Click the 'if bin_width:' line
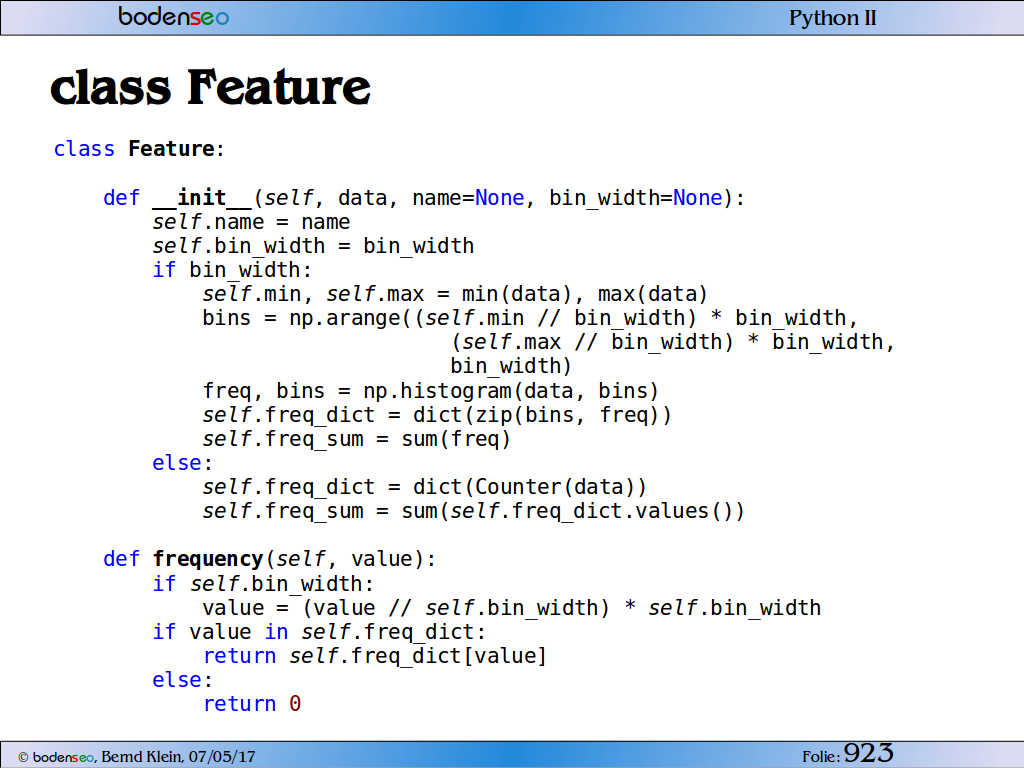Image resolution: width=1024 pixels, height=768 pixels. point(232,270)
